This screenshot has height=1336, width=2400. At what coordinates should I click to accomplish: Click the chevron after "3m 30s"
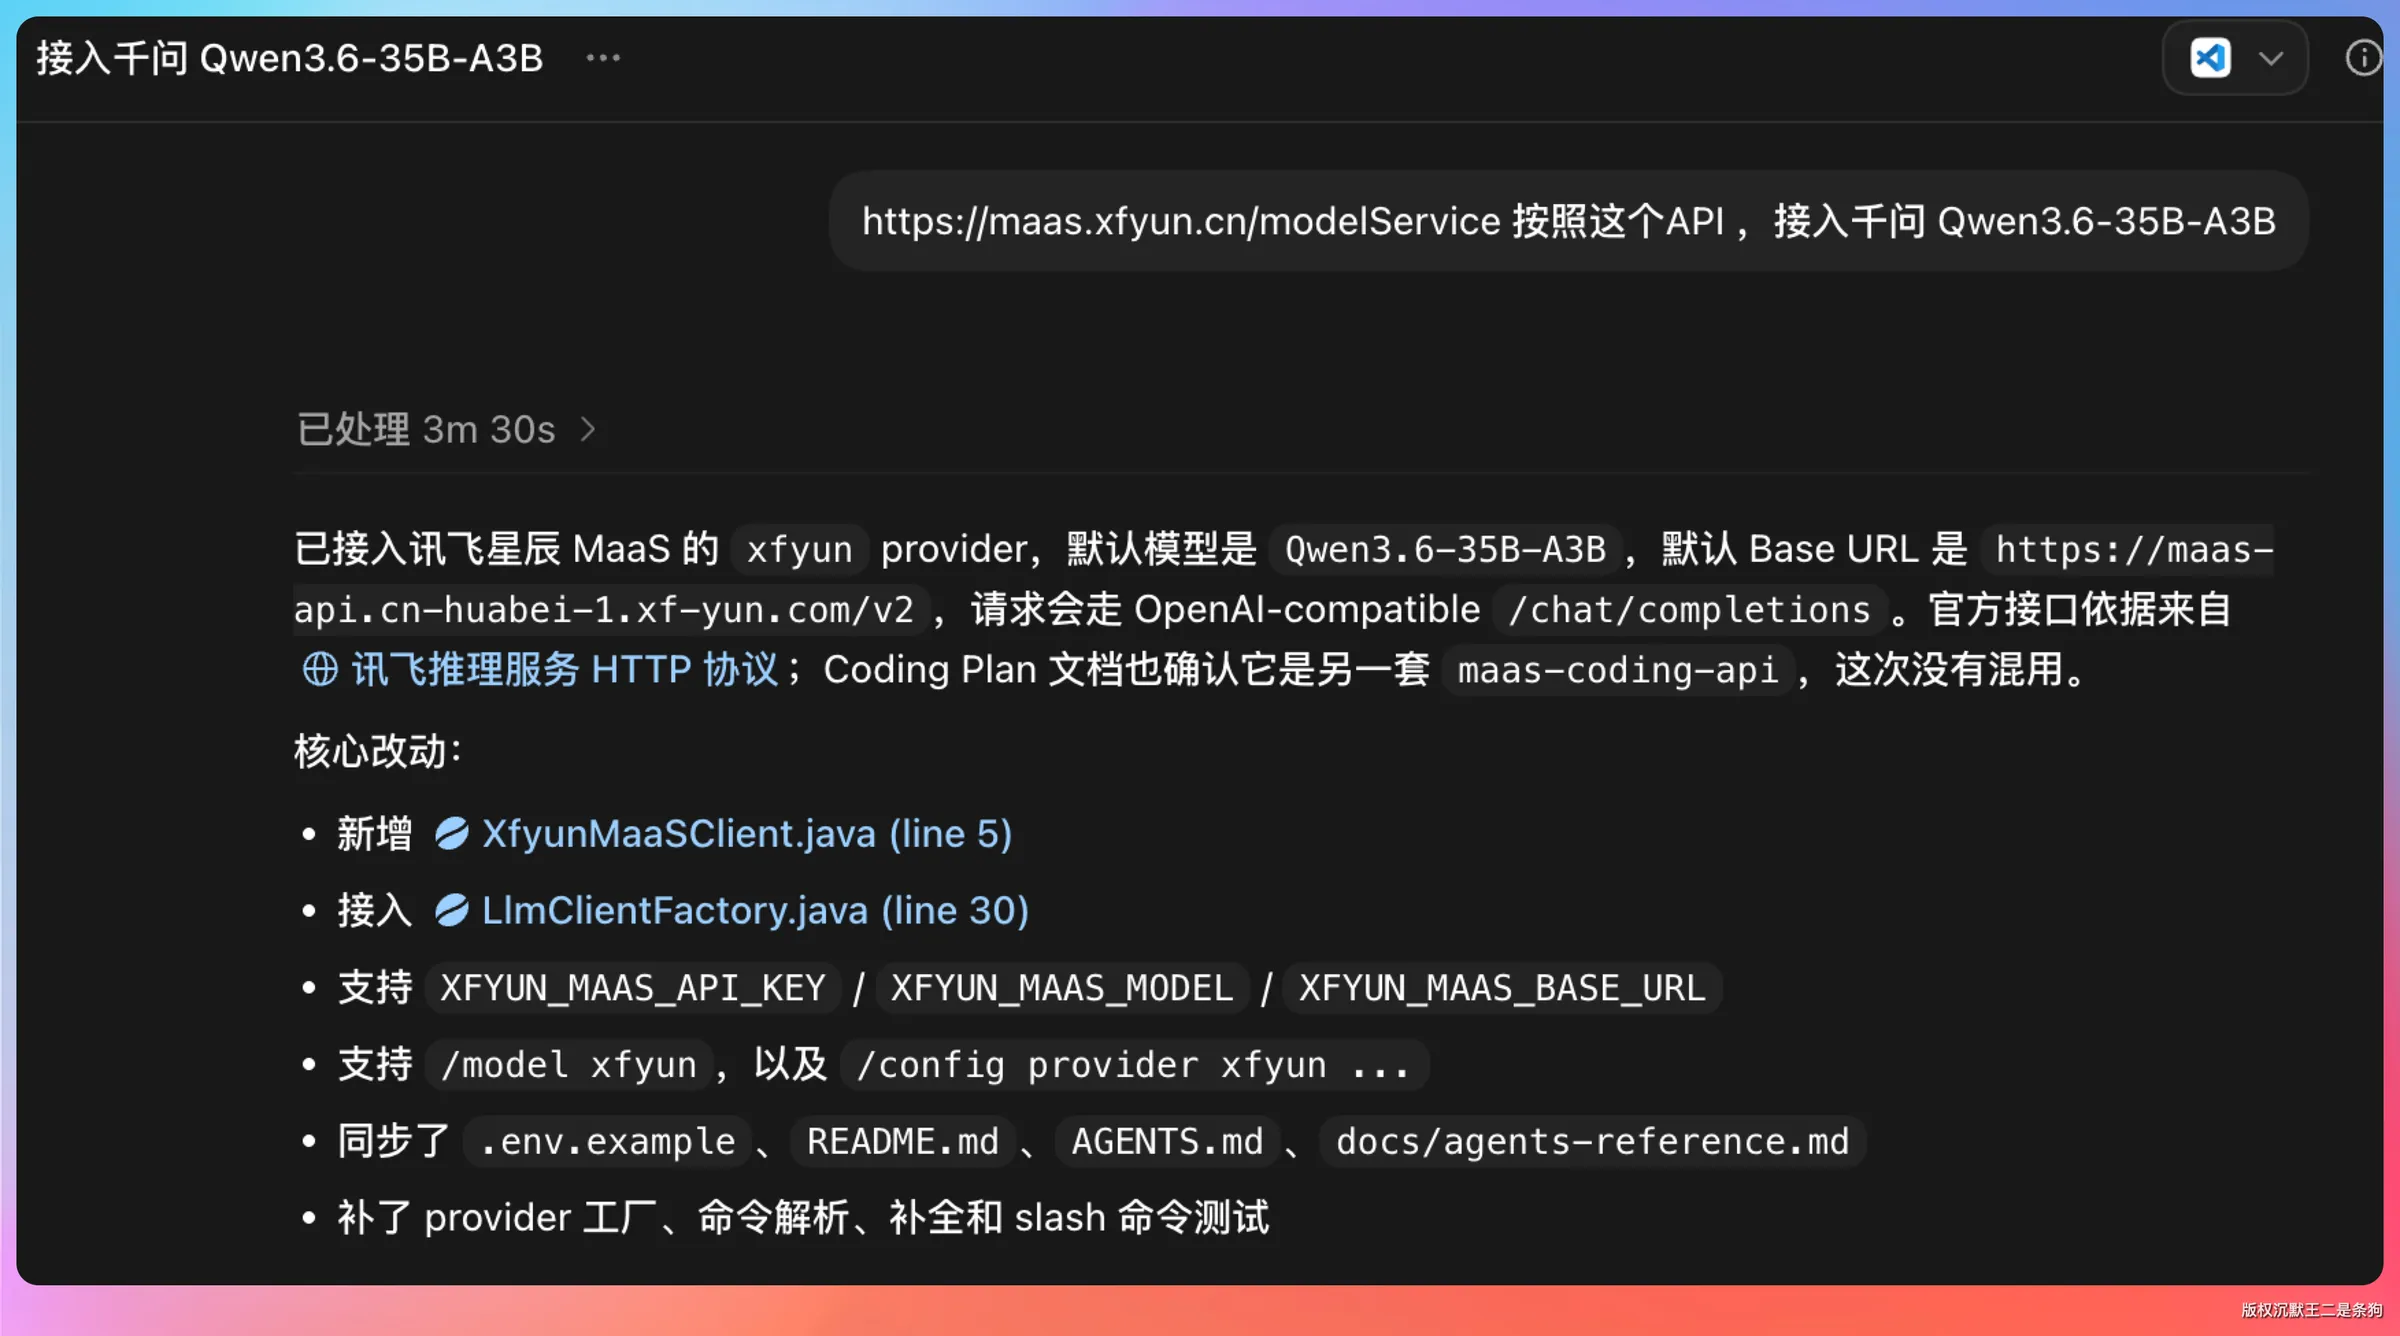[588, 429]
